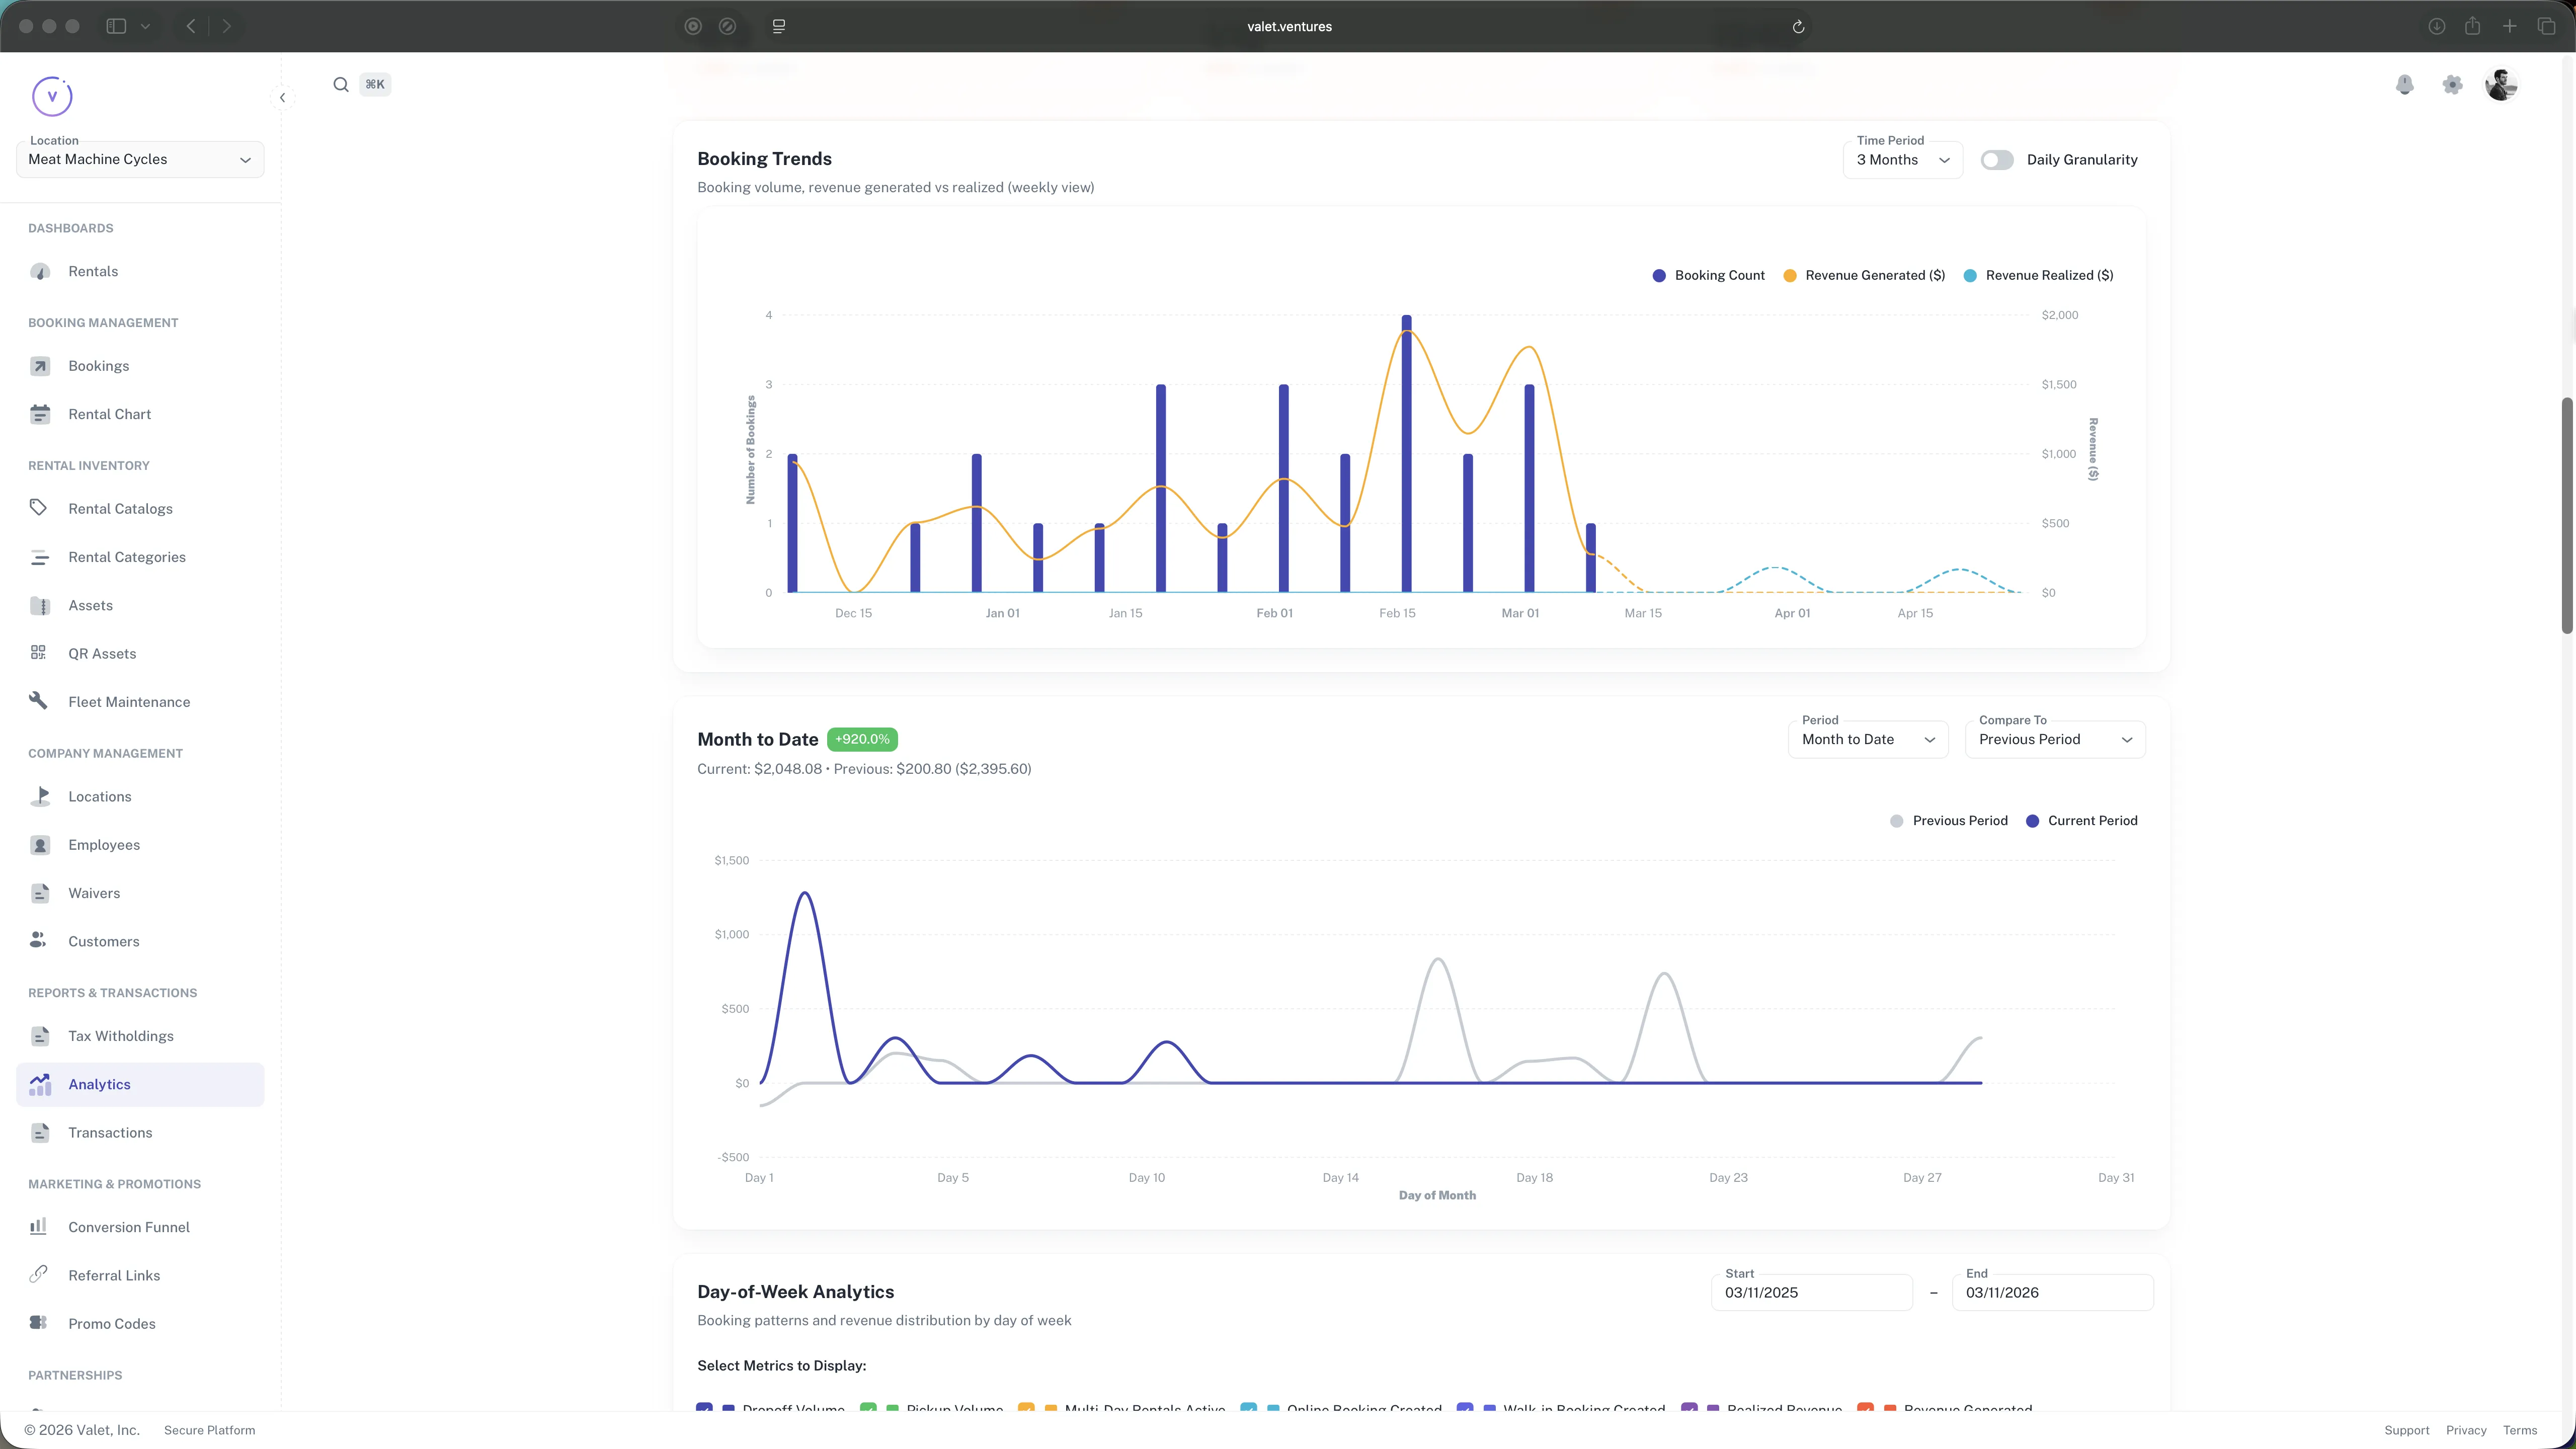2576x1449 pixels.
Task: Open the search magnifier icon
Action: (x=340, y=84)
